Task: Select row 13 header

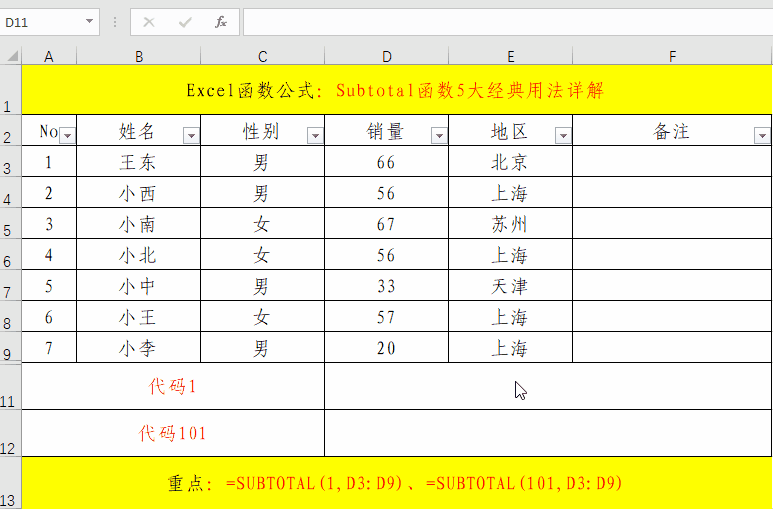Action: click(10, 483)
